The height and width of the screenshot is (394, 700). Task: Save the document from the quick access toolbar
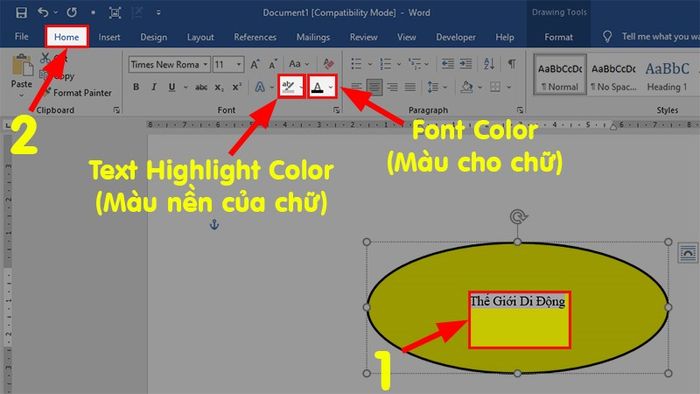(x=21, y=12)
